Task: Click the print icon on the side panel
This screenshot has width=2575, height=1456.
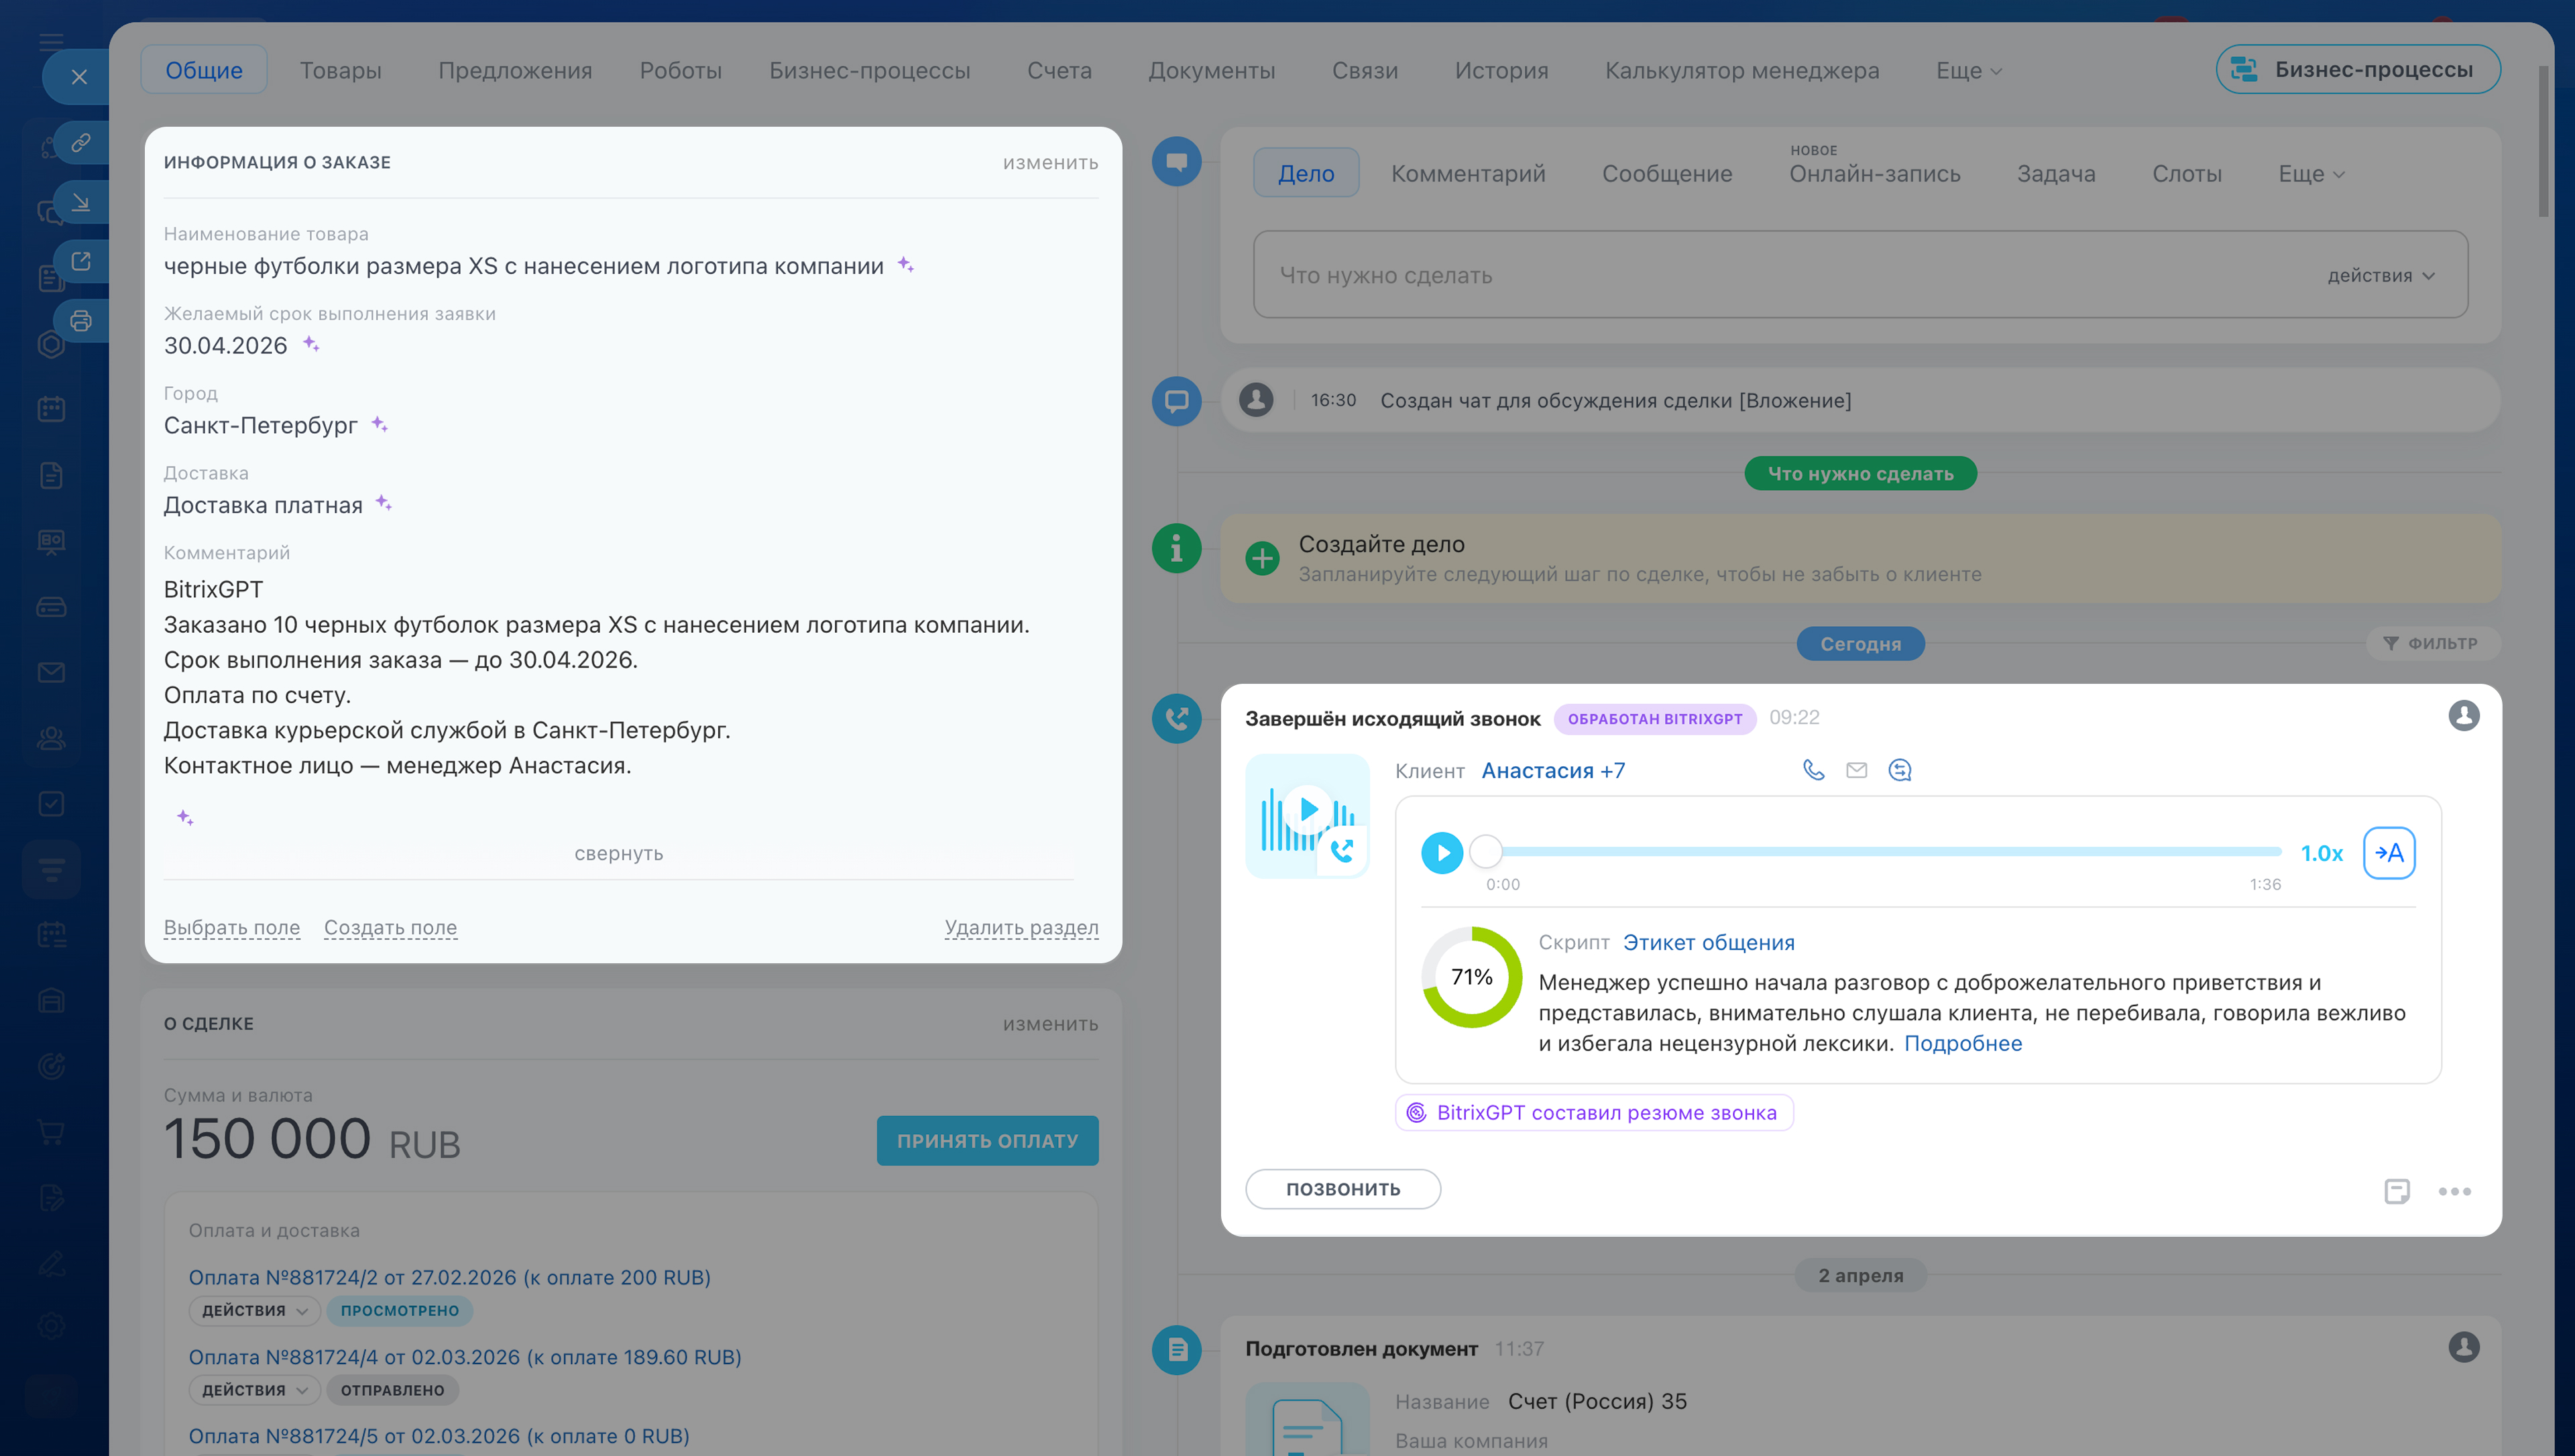Action: pos(81,321)
